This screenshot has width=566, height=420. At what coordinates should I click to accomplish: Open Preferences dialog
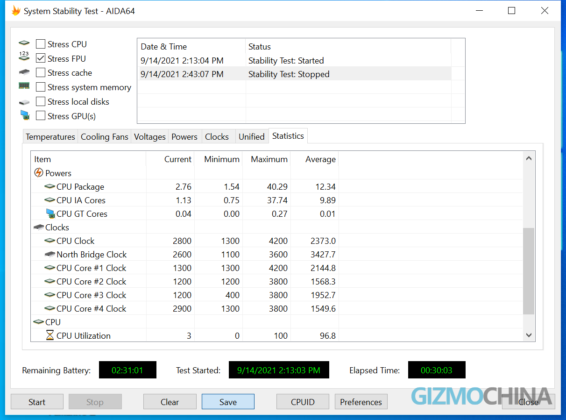pyautogui.click(x=361, y=402)
